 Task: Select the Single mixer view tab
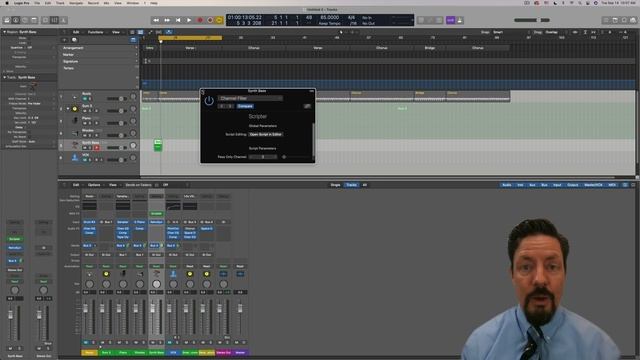336,185
